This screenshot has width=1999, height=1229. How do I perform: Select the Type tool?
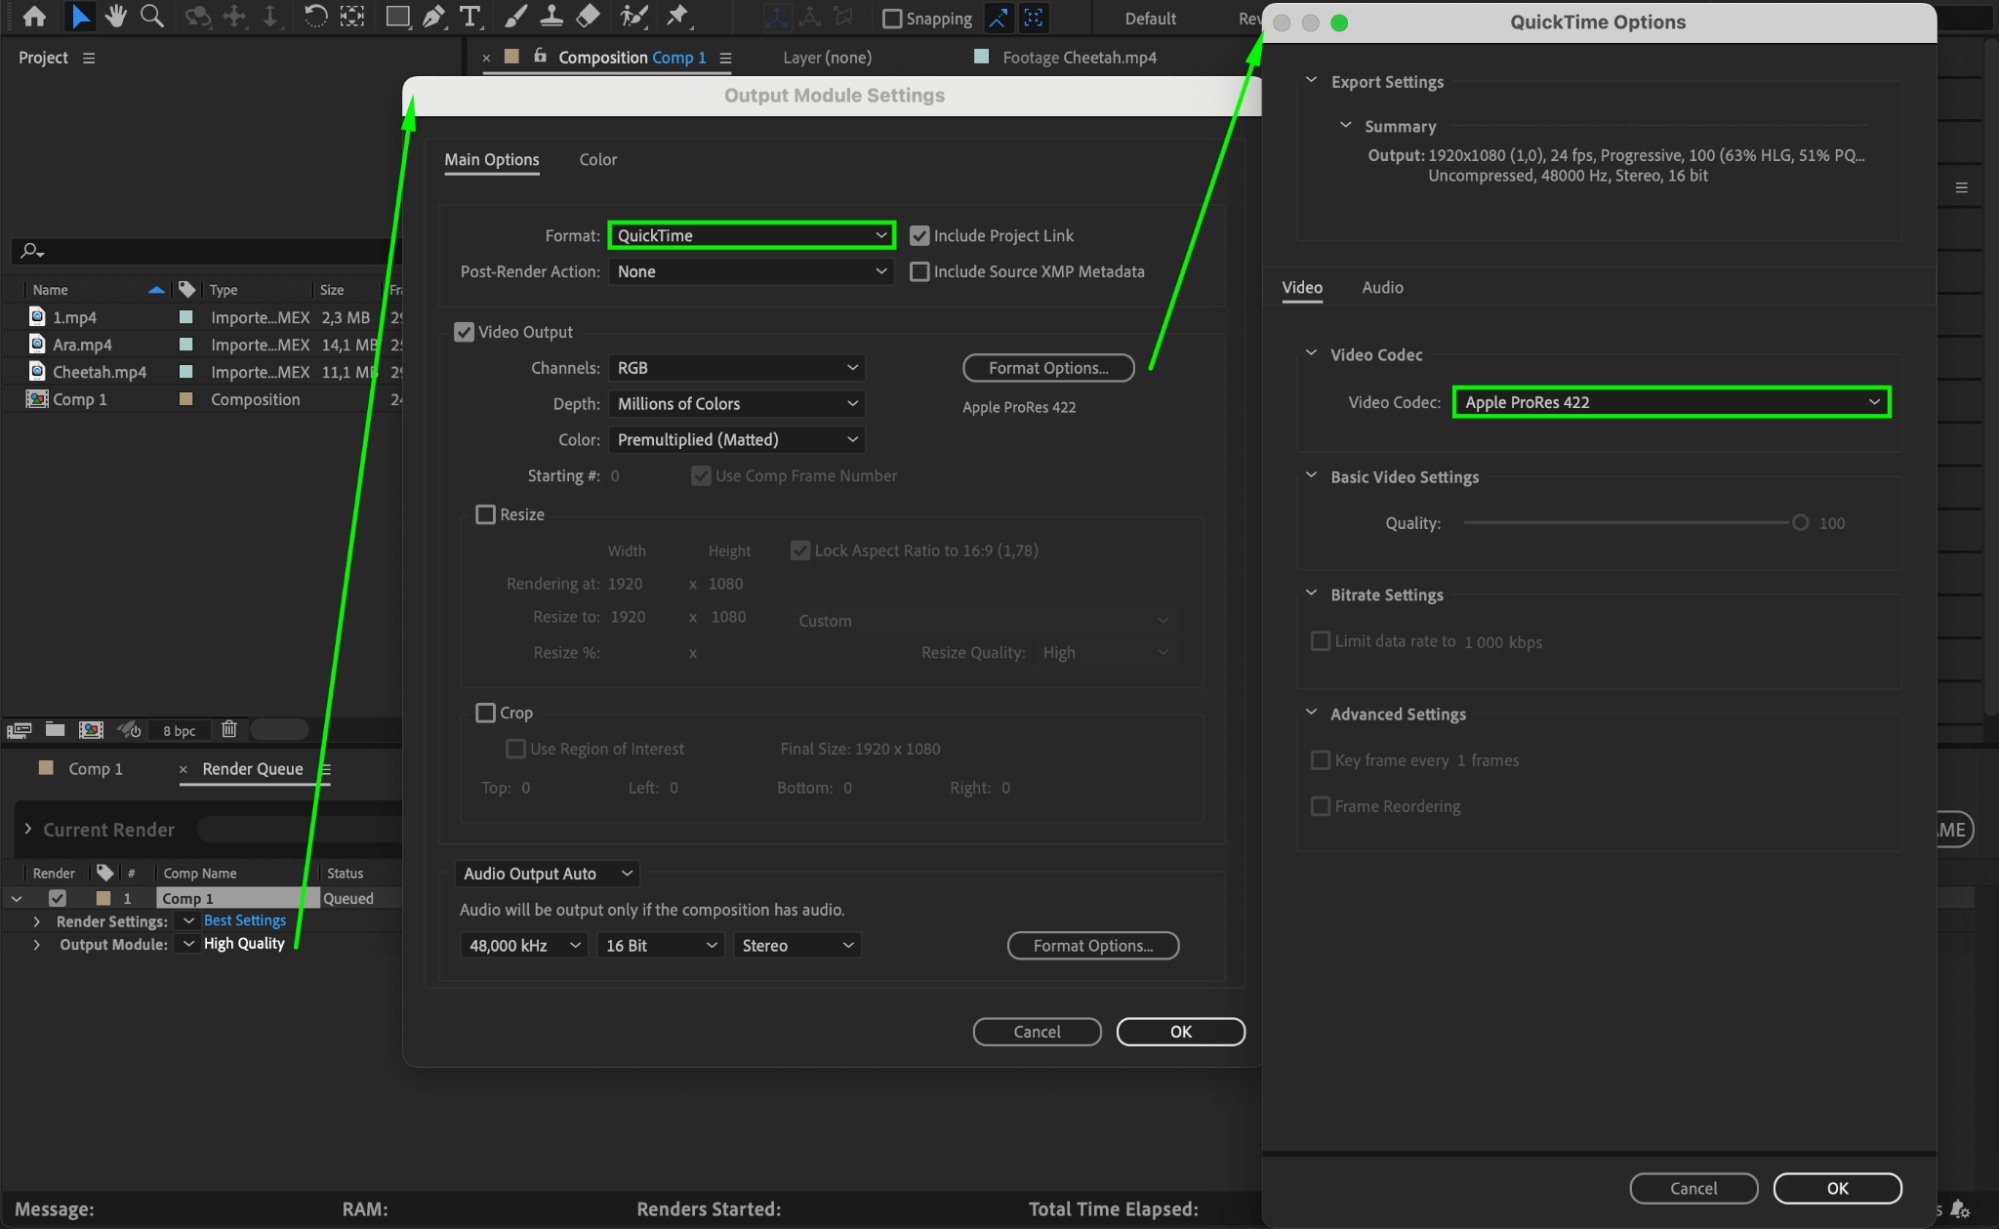469,16
